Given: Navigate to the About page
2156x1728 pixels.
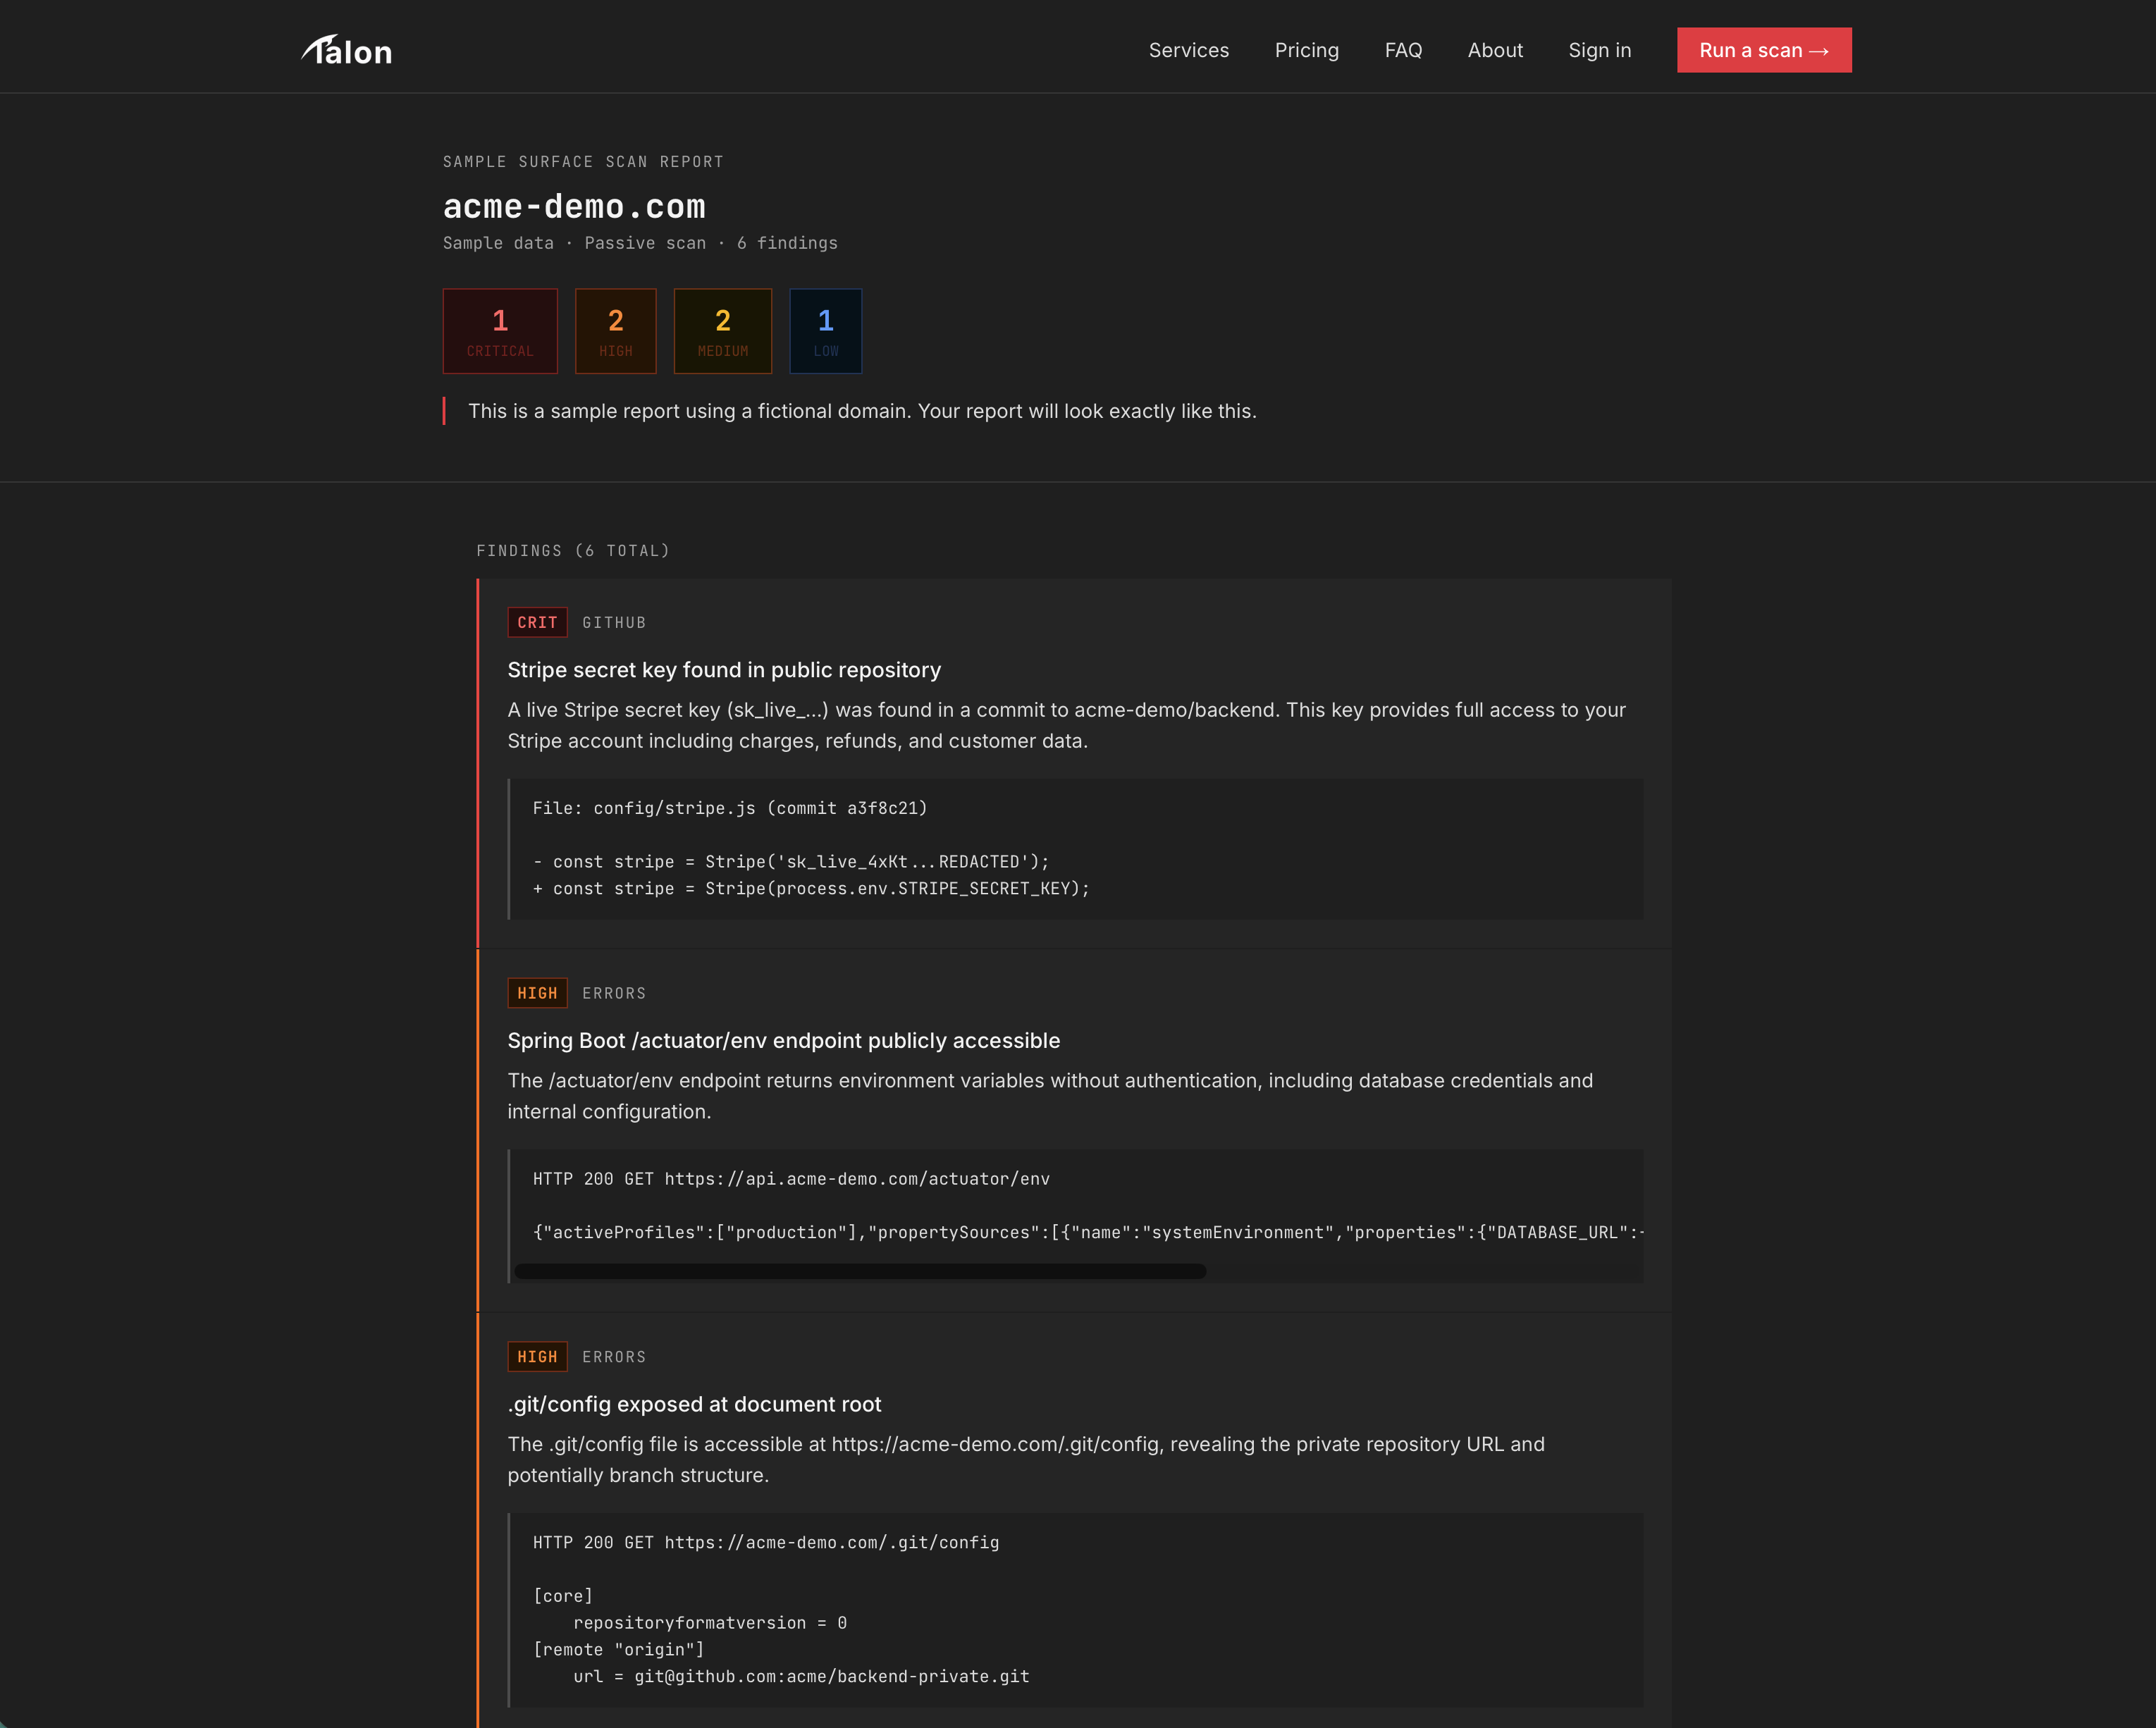Looking at the screenshot, I should (1495, 50).
